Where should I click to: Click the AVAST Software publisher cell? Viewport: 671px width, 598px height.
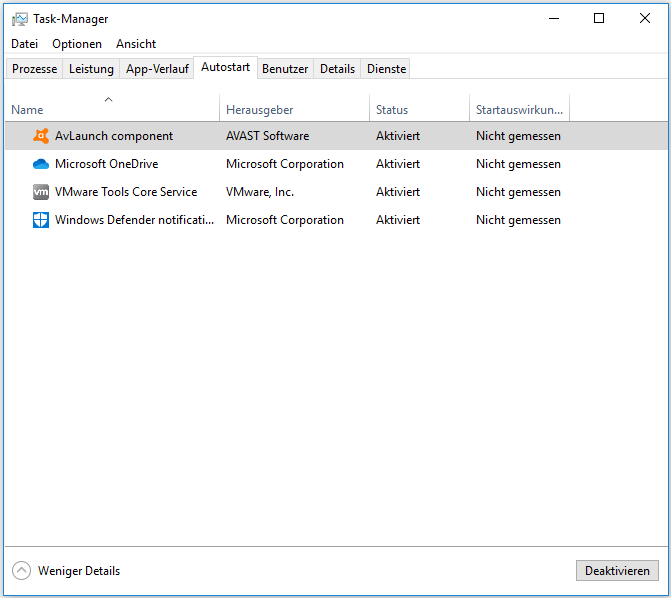coord(267,136)
